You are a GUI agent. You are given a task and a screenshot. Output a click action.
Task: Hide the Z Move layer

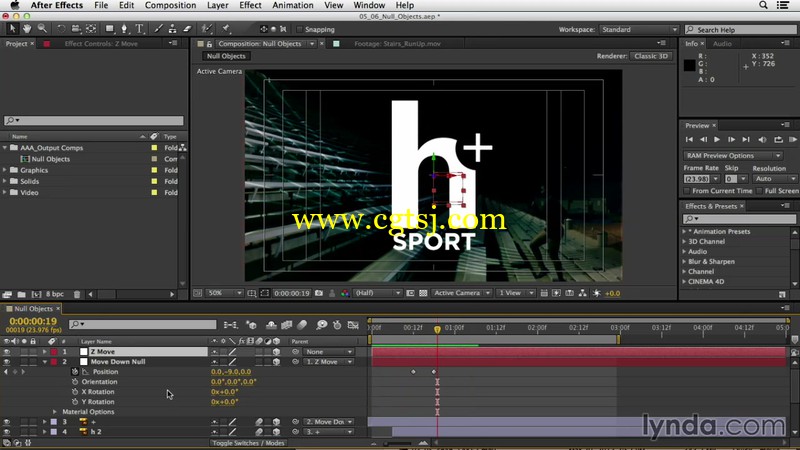(7, 352)
